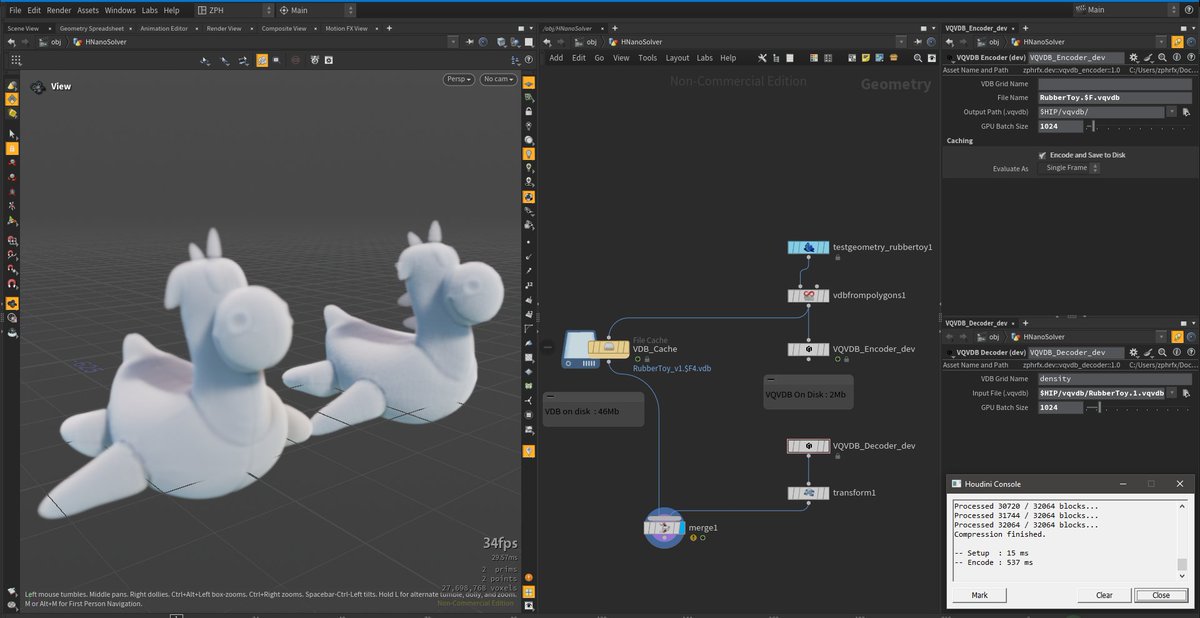The width and height of the screenshot is (1200, 618).
Task: Open the info icon for the VQVDB Encoder node
Action: point(1176,58)
